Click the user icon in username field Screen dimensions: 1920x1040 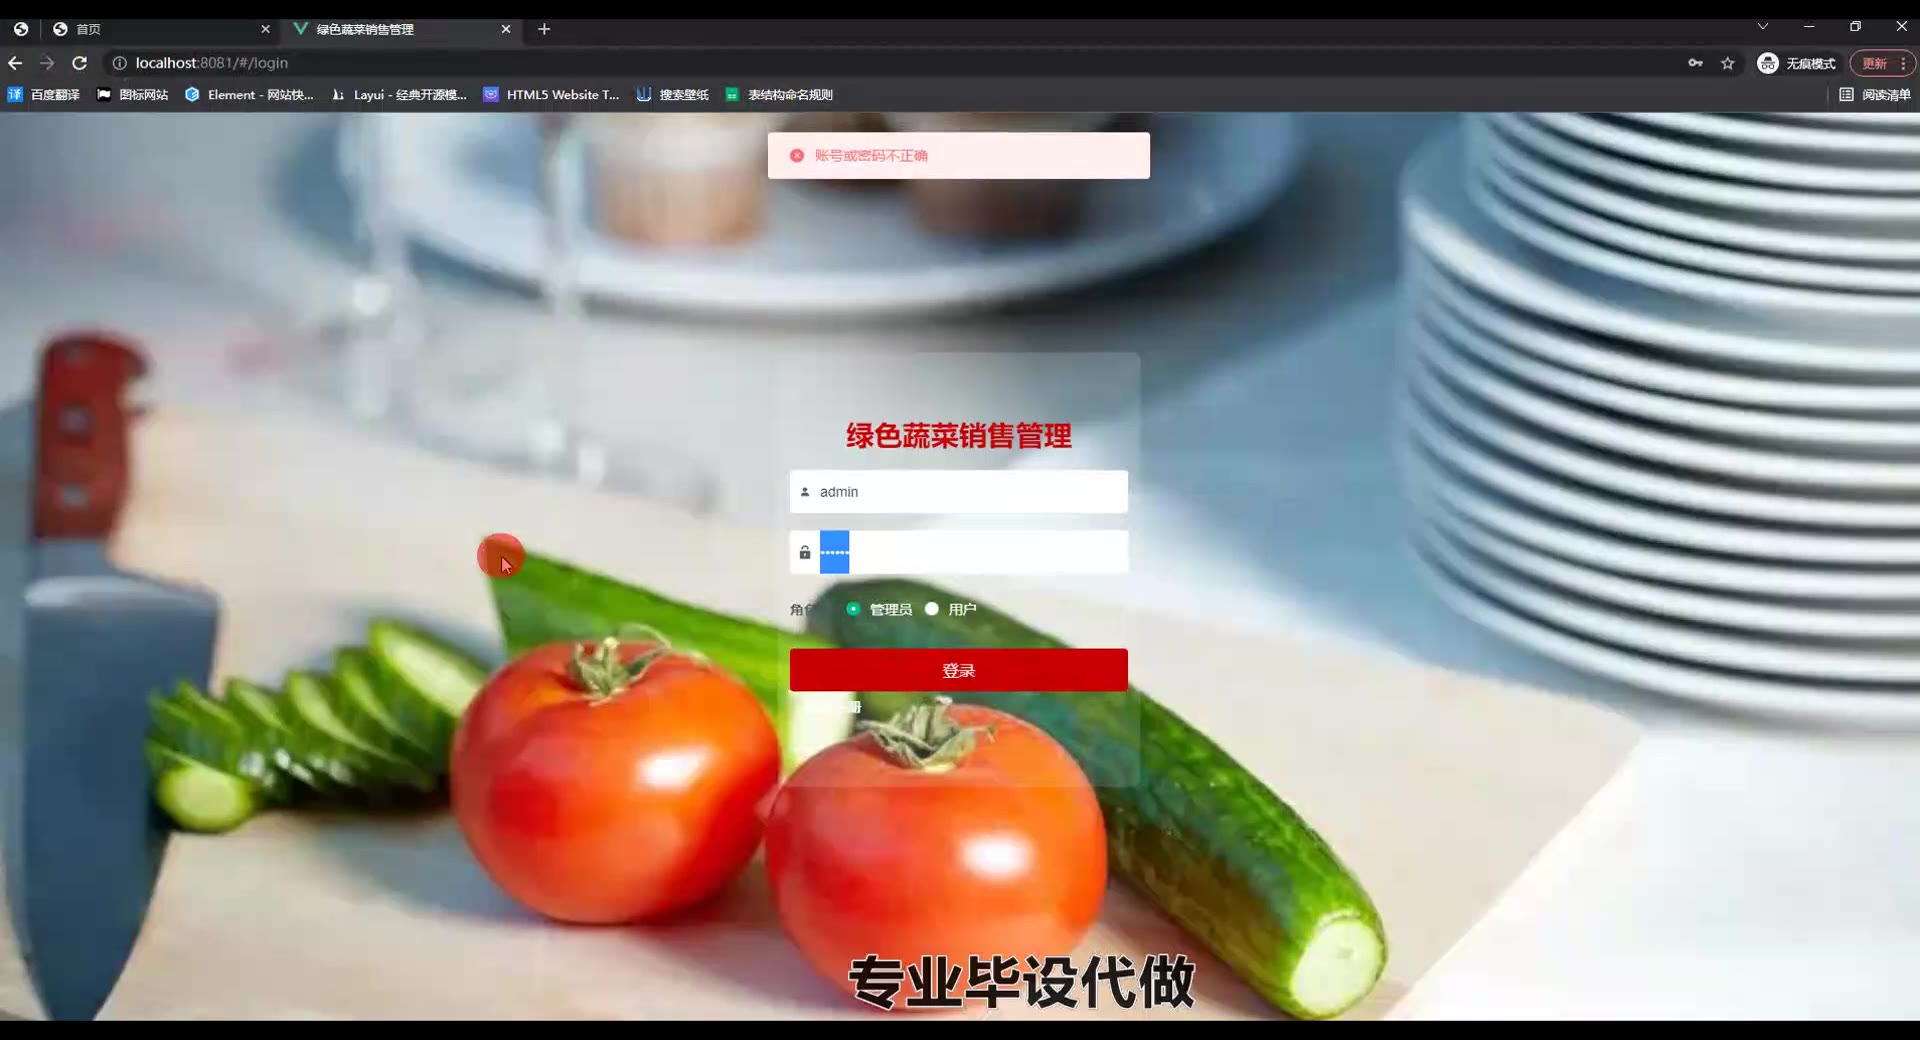tap(805, 492)
